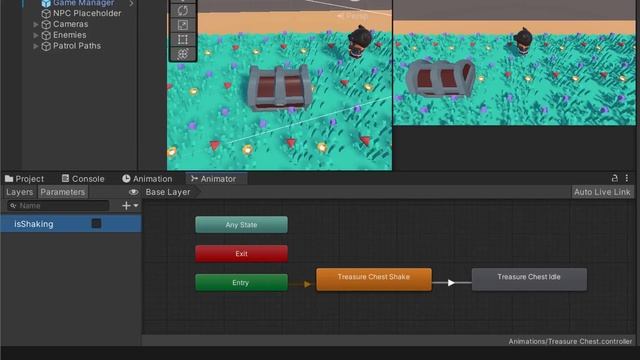The height and width of the screenshot is (360, 640).
Task: Click the Animations/Treasure Chest.controller path text
Action: click(x=570, y=341)
